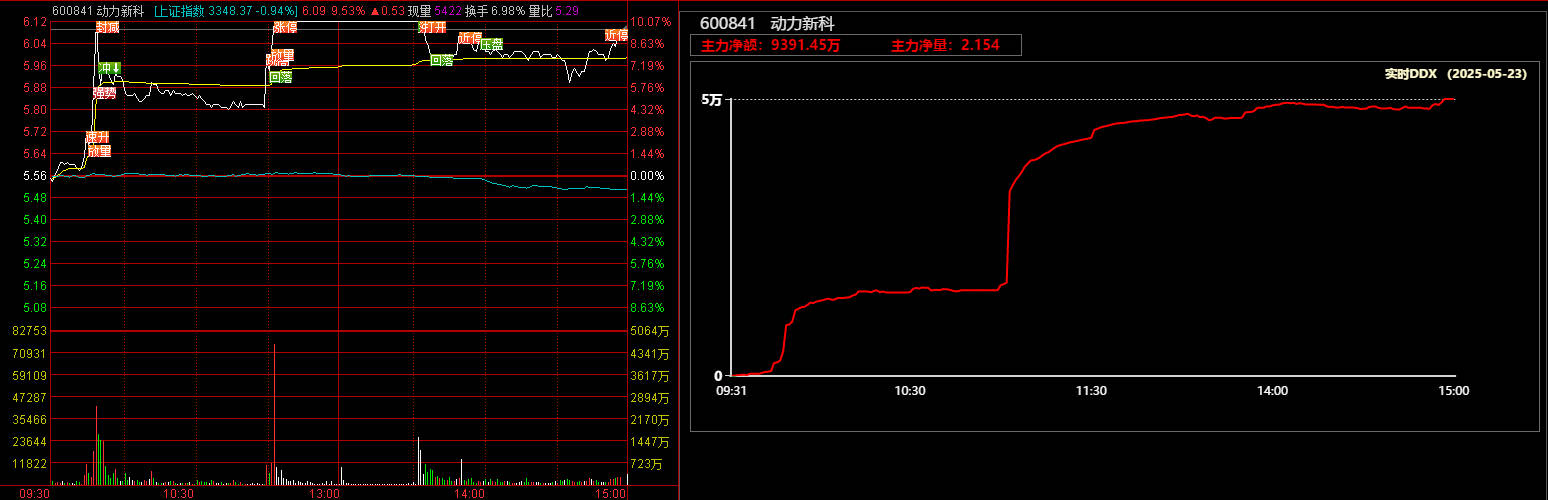Click the 主力净额 9391.45万 readout

[770, 45]
